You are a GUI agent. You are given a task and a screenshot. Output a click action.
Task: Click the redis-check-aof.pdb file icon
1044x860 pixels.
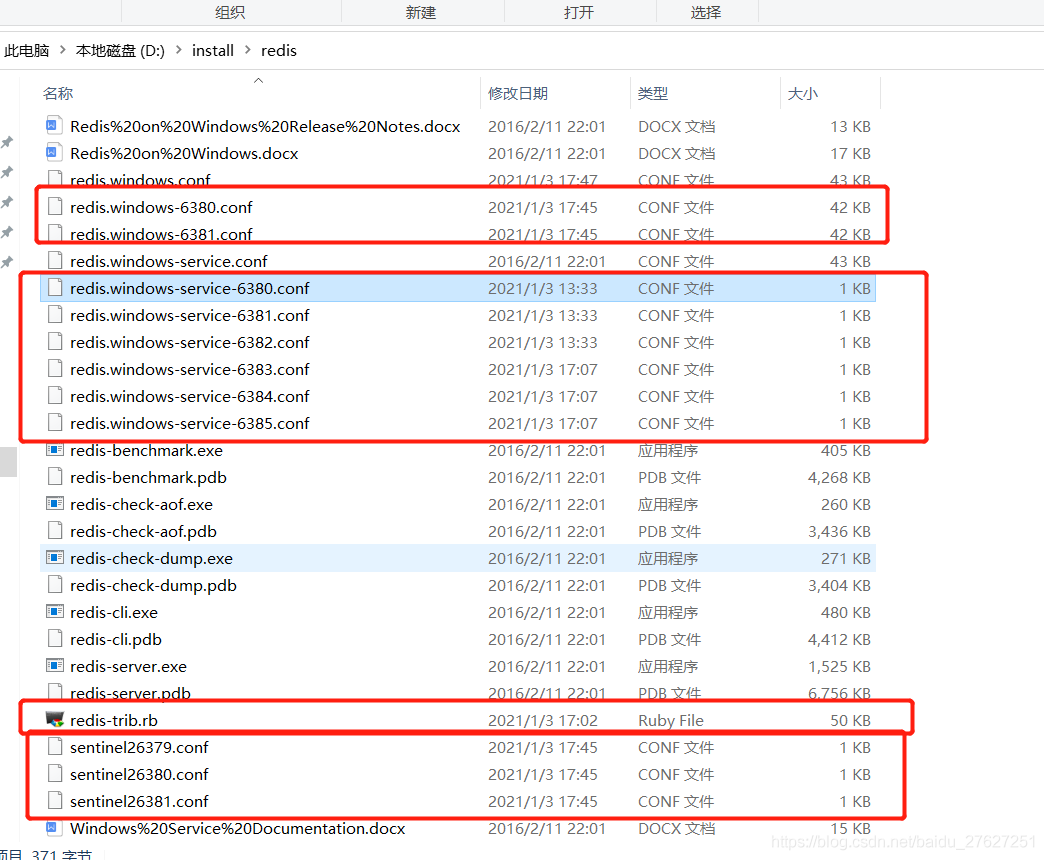coord(55,531)
